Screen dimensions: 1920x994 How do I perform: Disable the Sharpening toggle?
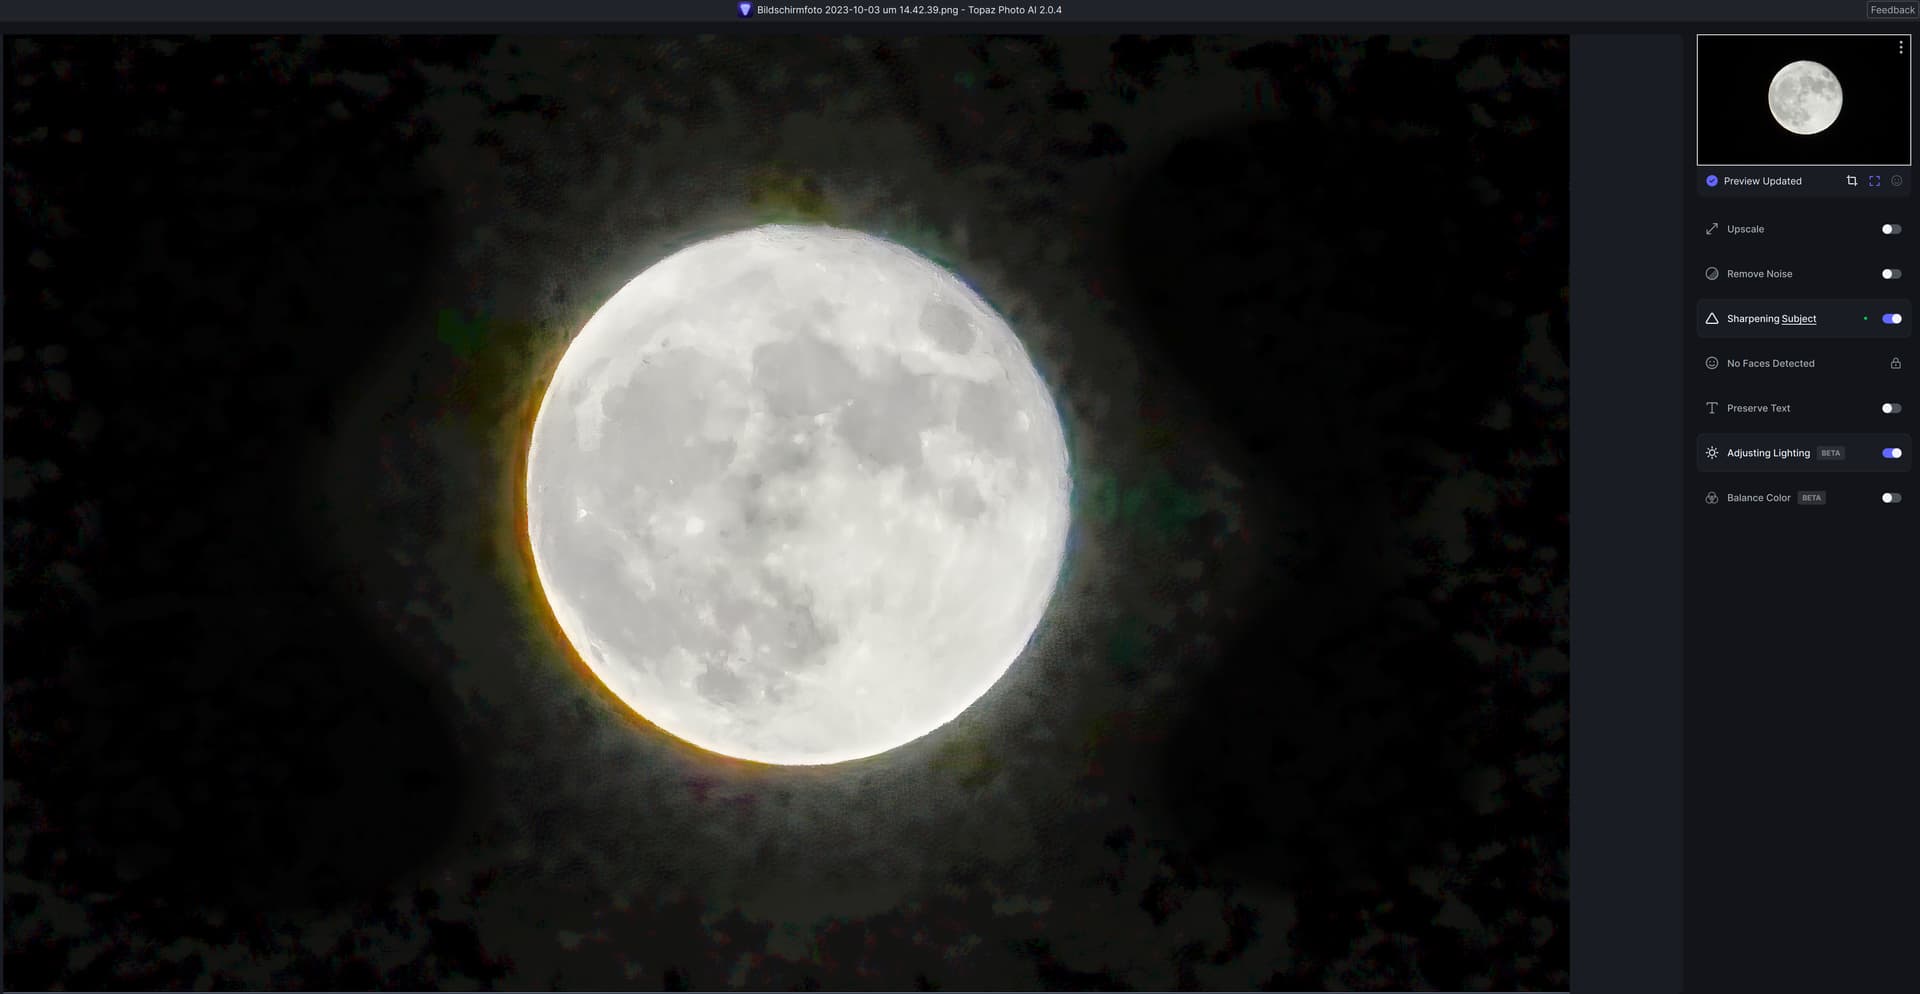click(1891, 319)
